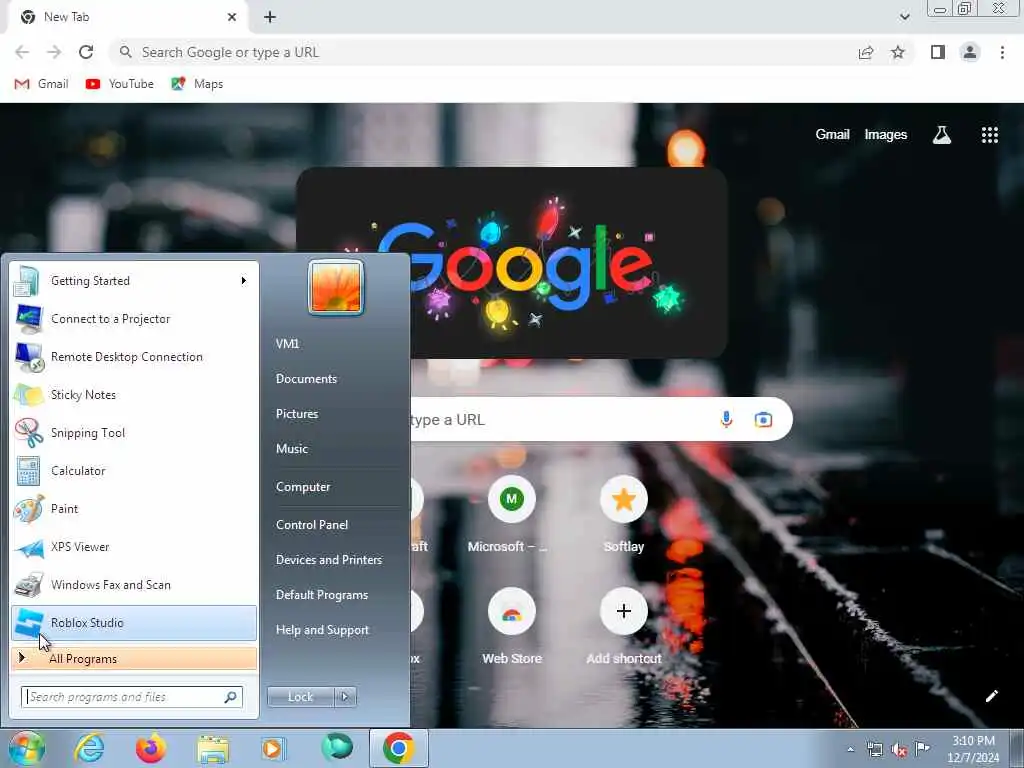This screenshot has height=768, width=1024.
Task: Open Chrome profile avatar
Action: click(x=970, y=52)
